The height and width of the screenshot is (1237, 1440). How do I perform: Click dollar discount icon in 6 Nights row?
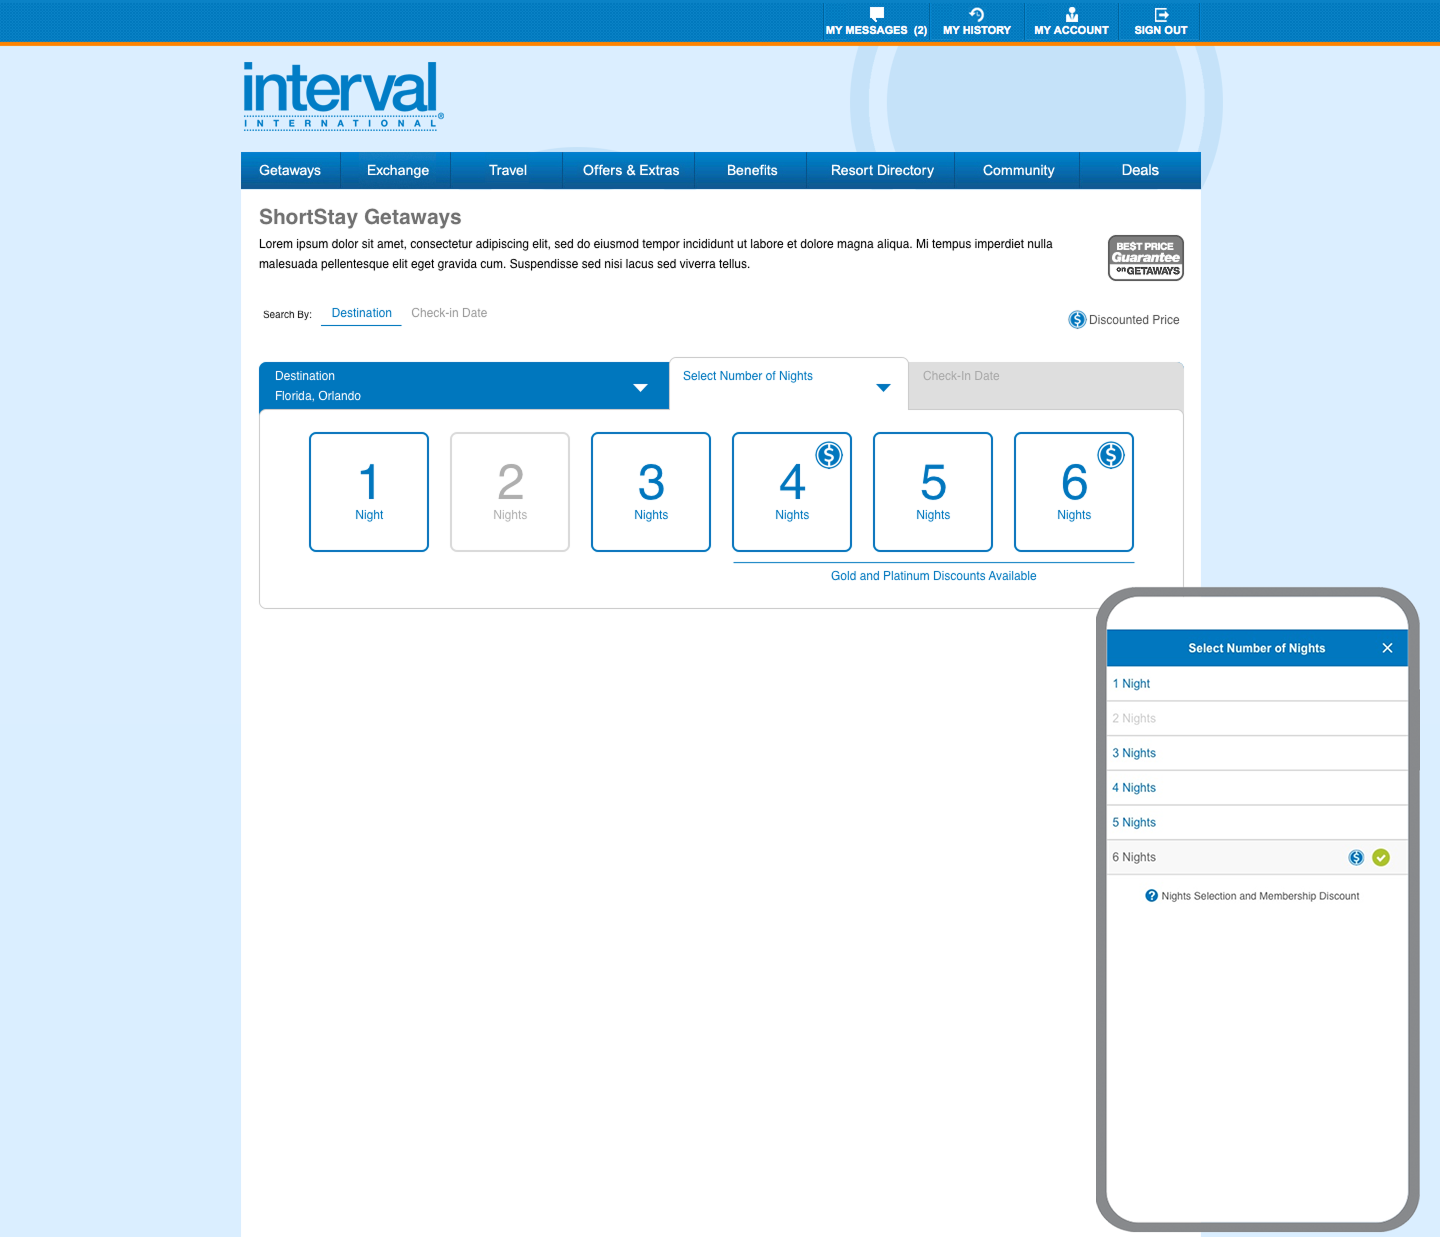coord(1356,857)
